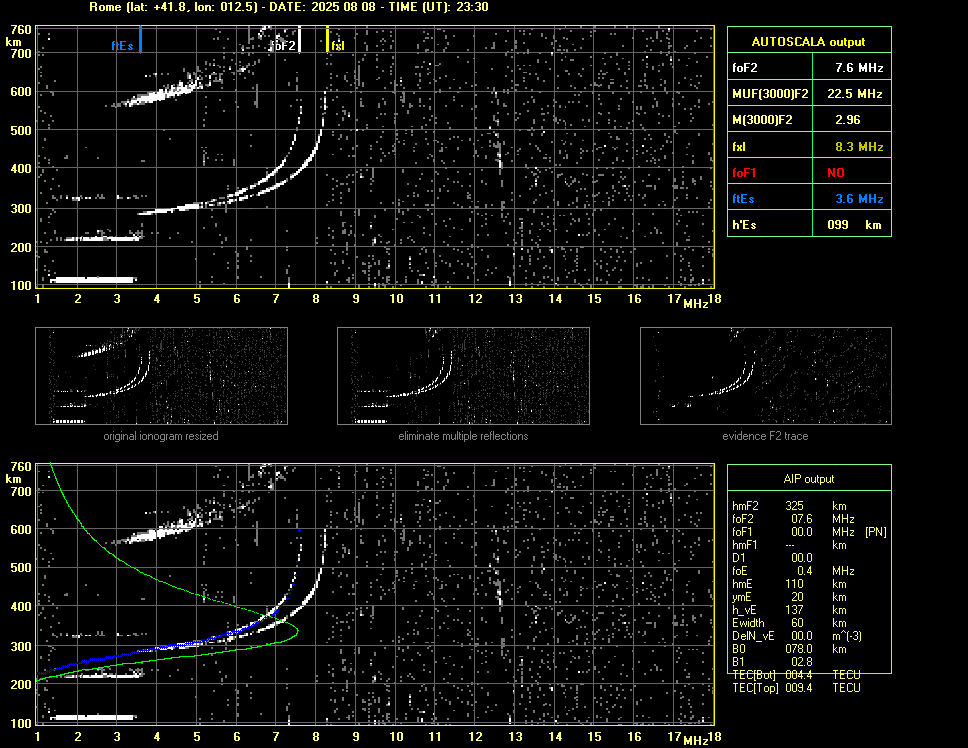Click the Es trace at 100 km, bottom ionogram
Screen dimensions: 968x748
93,717
